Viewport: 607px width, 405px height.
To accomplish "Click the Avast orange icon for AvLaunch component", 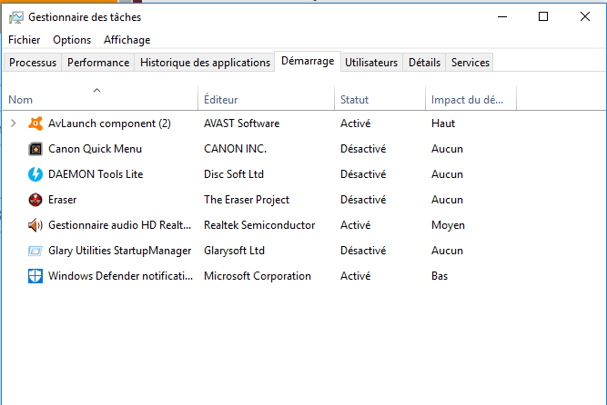I will pos(35,124).
